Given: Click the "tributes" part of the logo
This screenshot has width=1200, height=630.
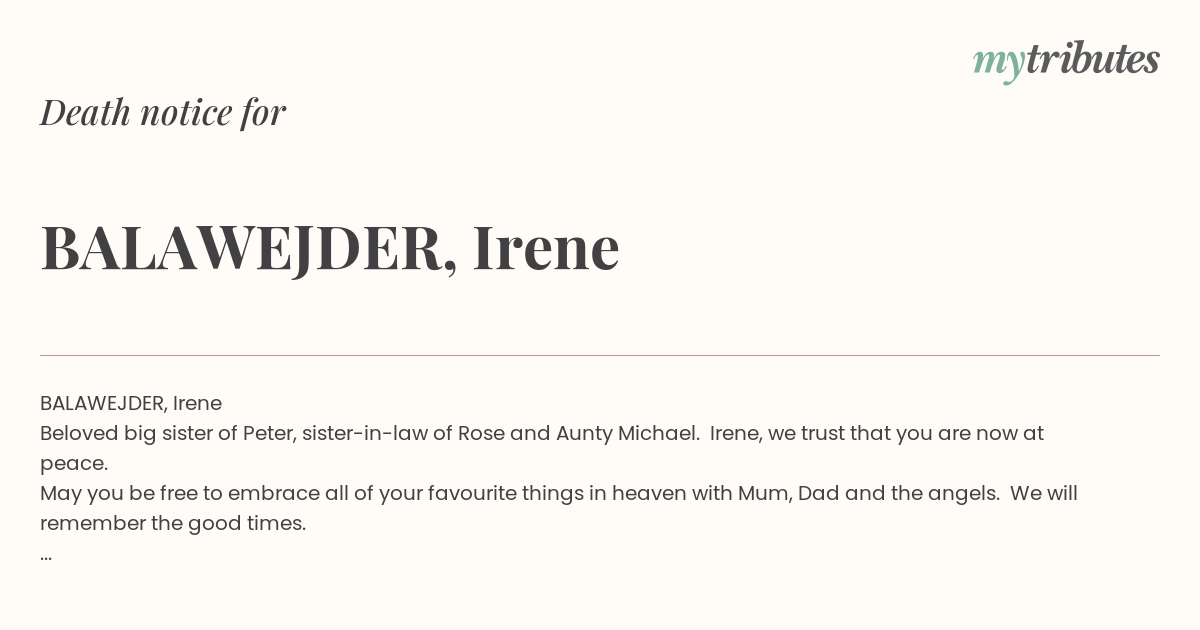Looking at the screenshot, I should [1092, 58].
